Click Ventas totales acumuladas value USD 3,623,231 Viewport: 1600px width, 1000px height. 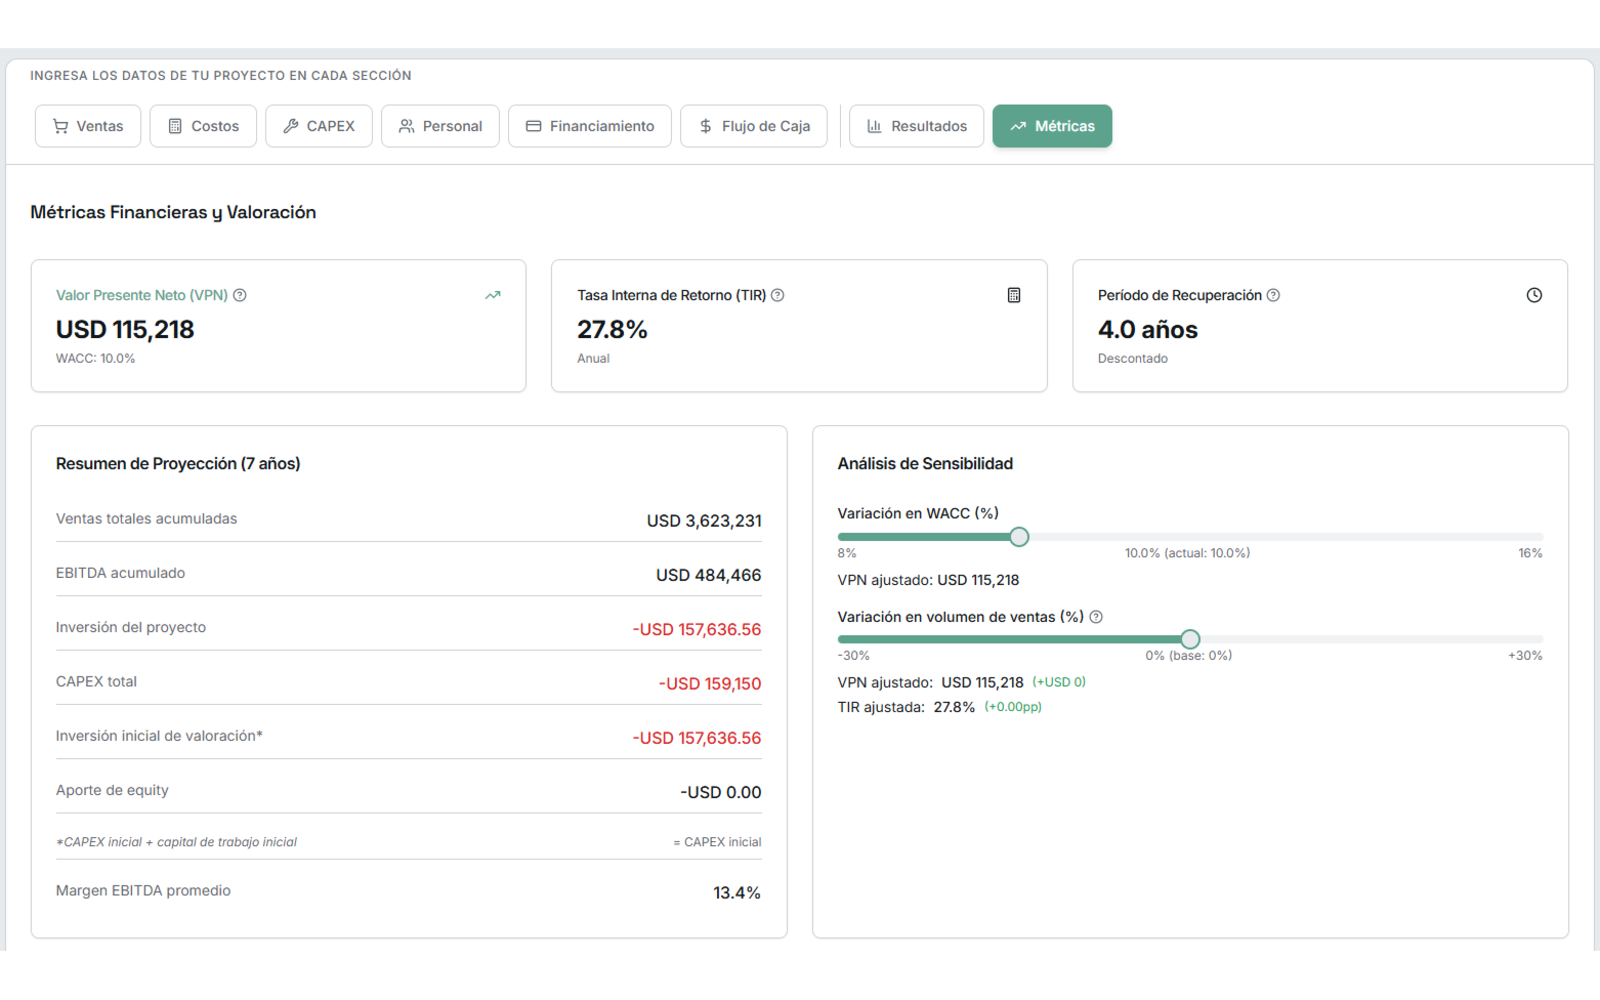pos(704,521)
